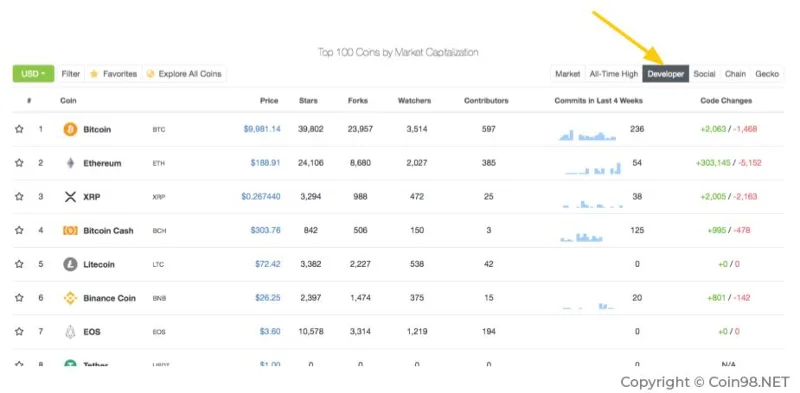Open the Ethereum coin name link

coord(102,163)
